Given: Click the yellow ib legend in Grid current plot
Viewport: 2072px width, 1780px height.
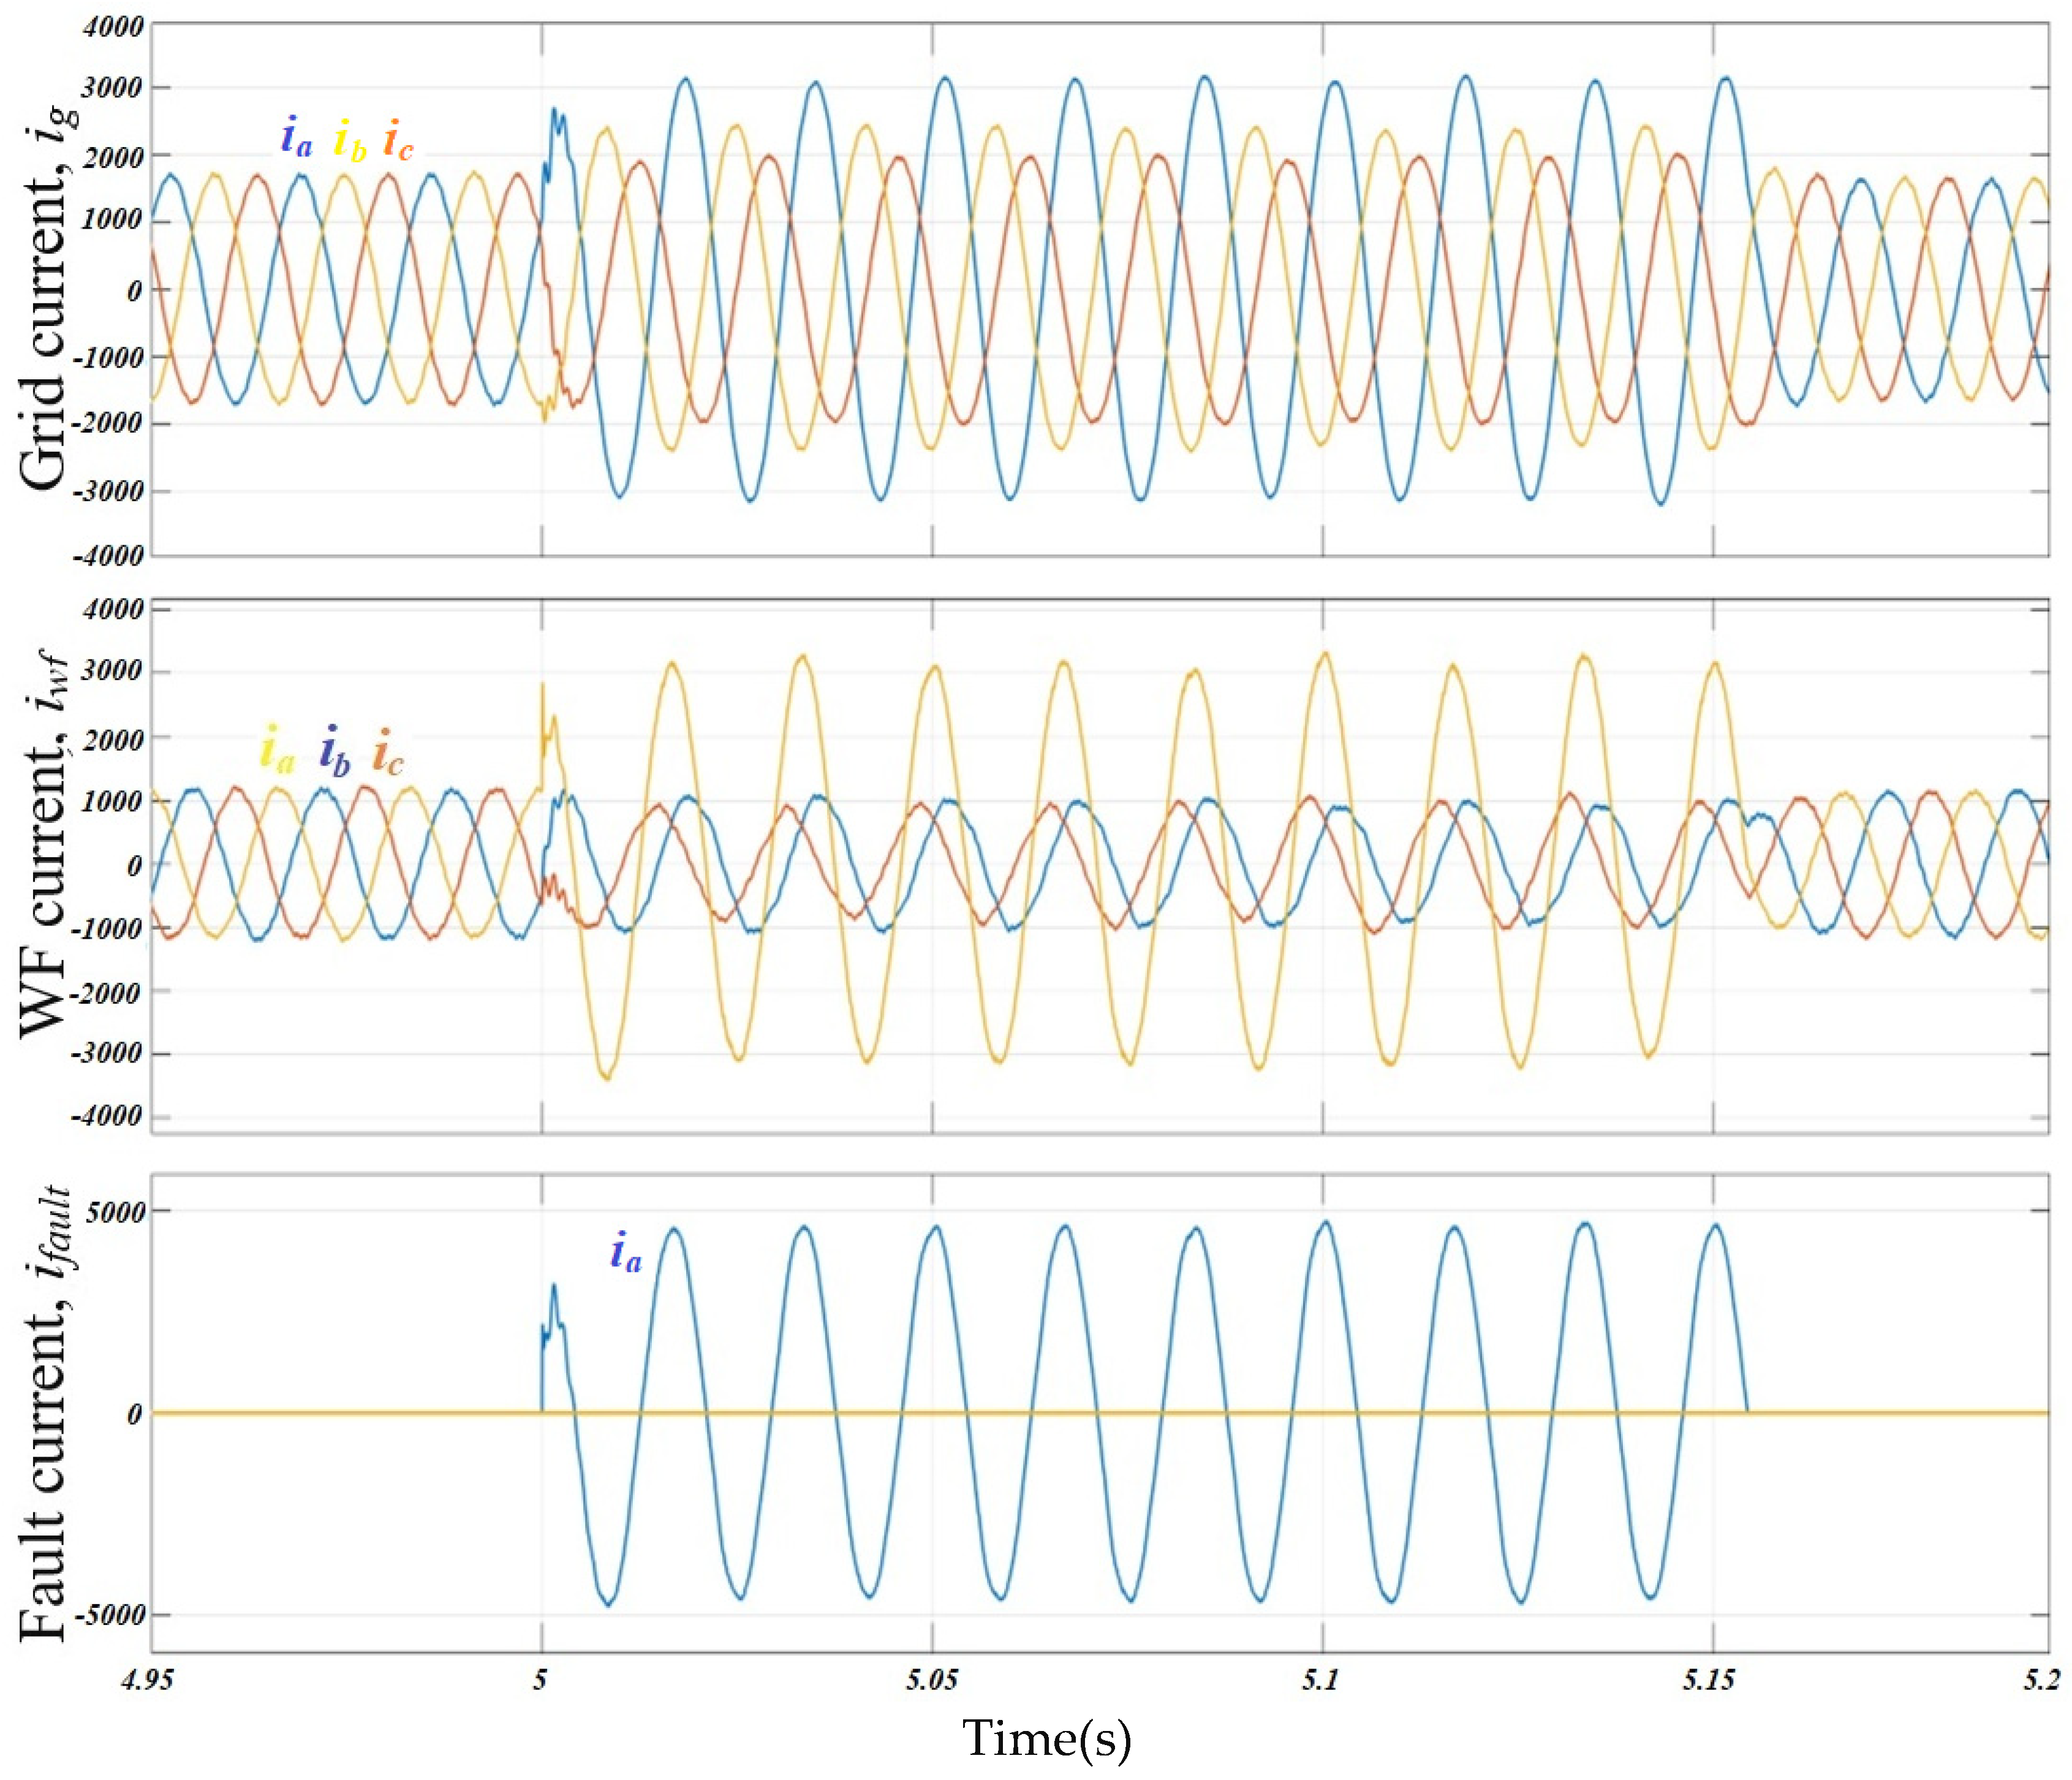Looking at the screenshot, I should pos(350,140).
